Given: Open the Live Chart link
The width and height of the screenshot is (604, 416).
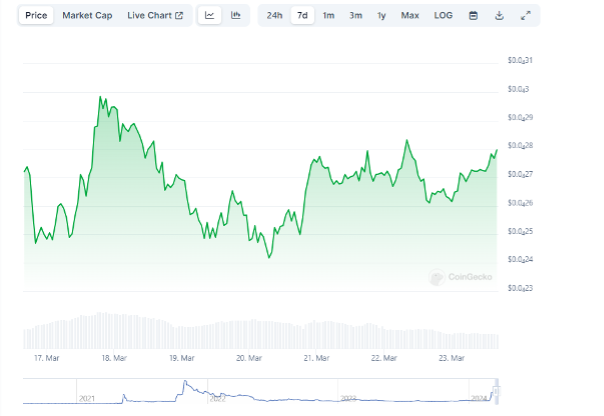Looking at the screenshot, I should (x=155, y=16).
